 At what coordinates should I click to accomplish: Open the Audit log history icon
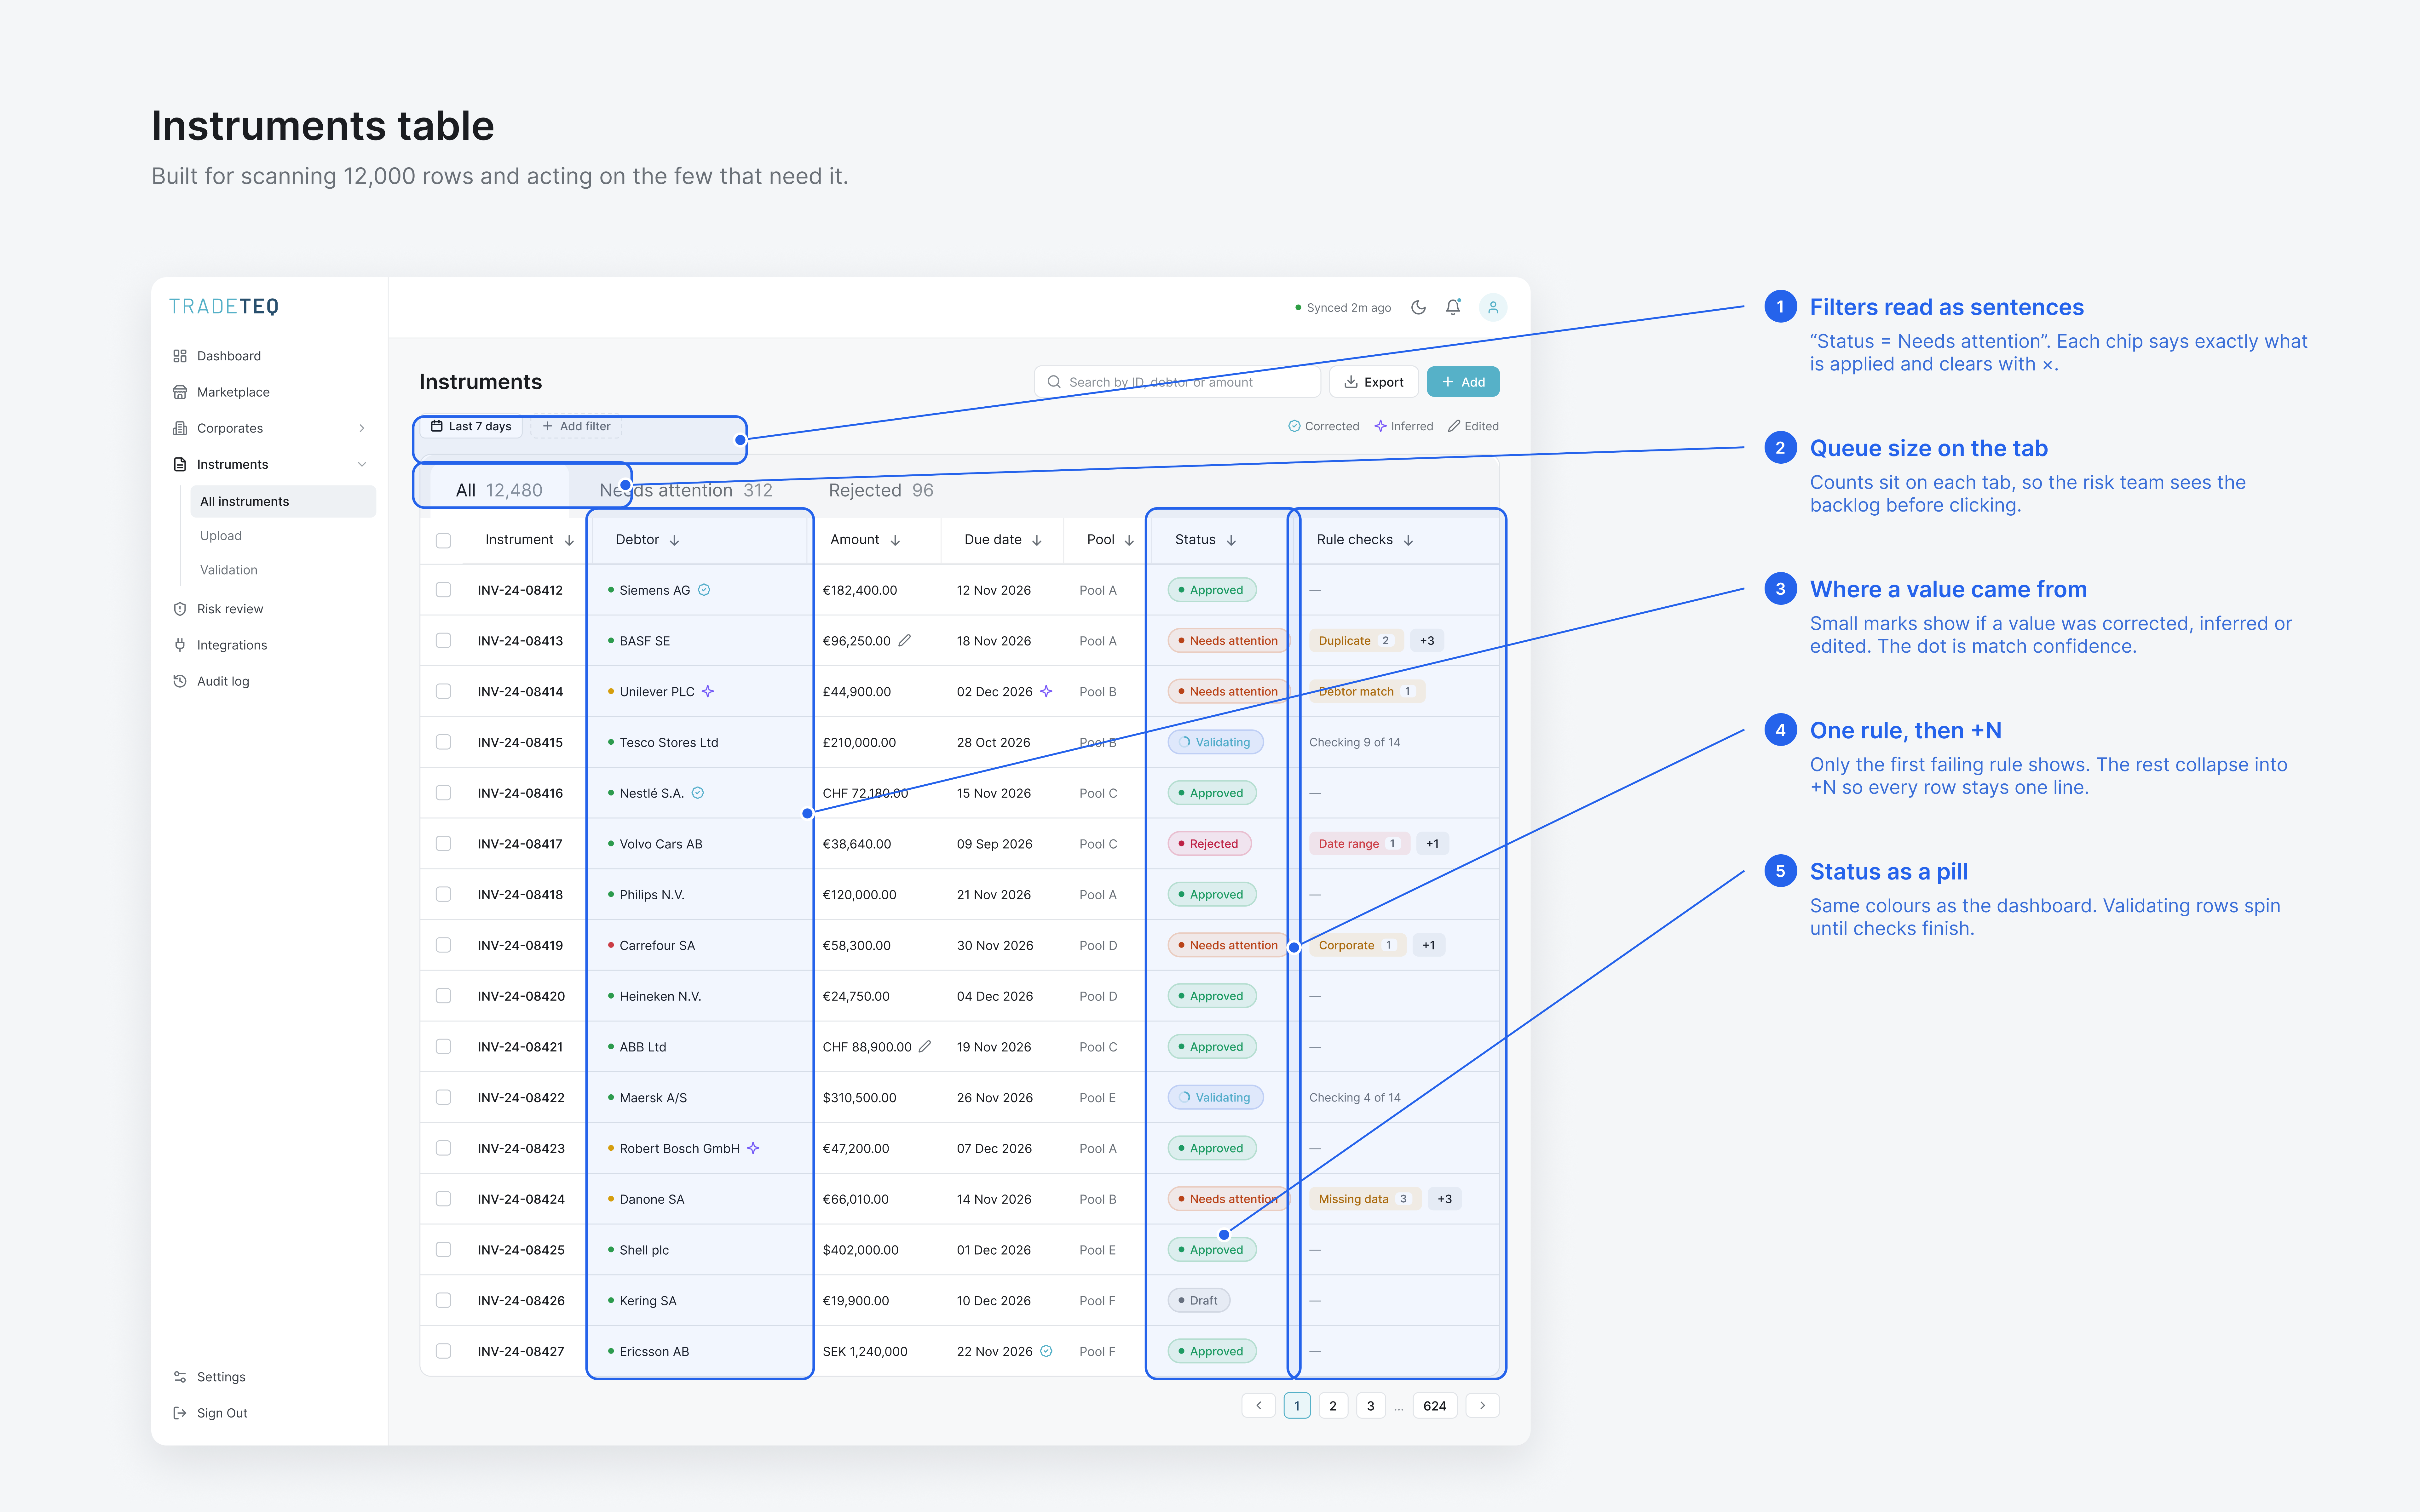[180, 681]
